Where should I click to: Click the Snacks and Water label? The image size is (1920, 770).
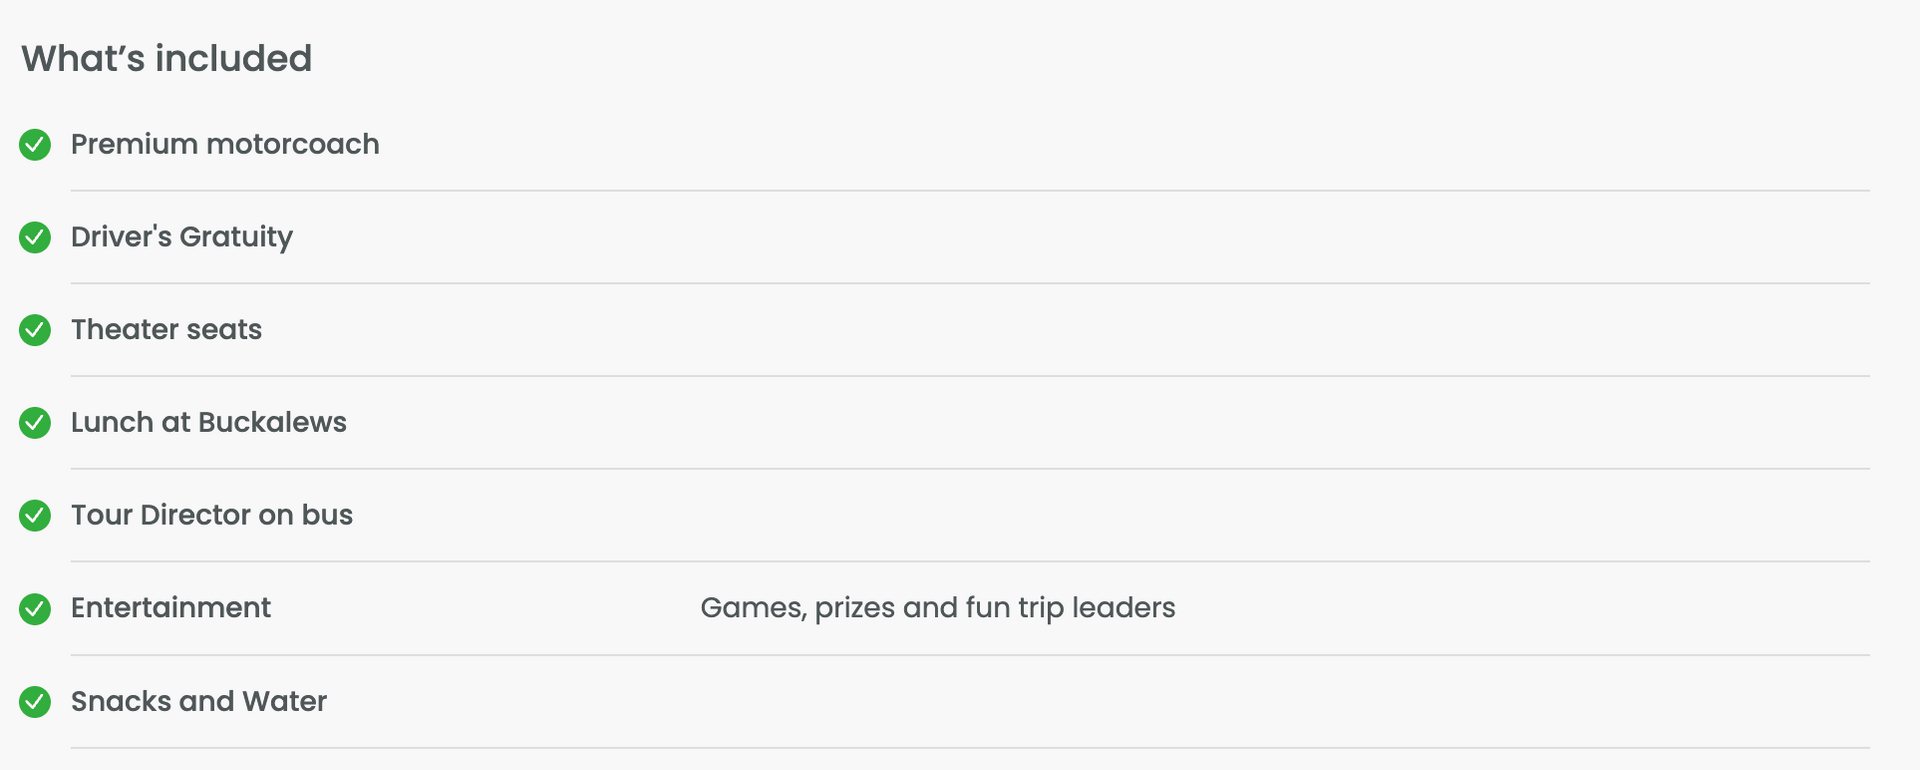[x=199, y=701]
